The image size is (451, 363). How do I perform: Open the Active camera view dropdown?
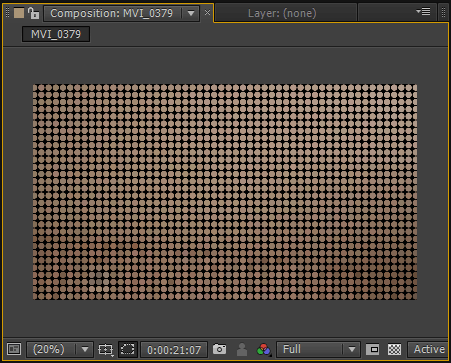pyautogui.click(x=428, y=349)
